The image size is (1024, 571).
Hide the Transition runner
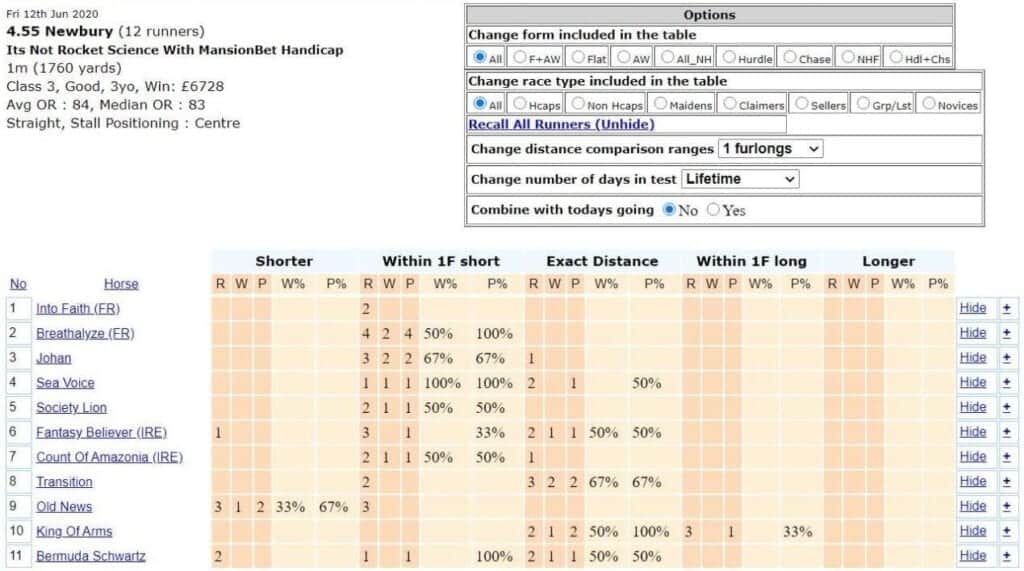(x=972, y=481)
